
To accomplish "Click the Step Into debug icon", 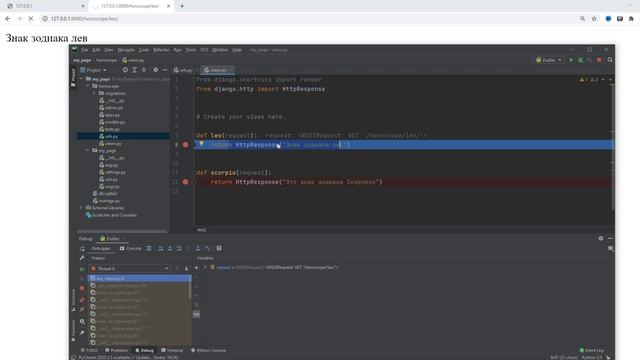I will point(170,248).
